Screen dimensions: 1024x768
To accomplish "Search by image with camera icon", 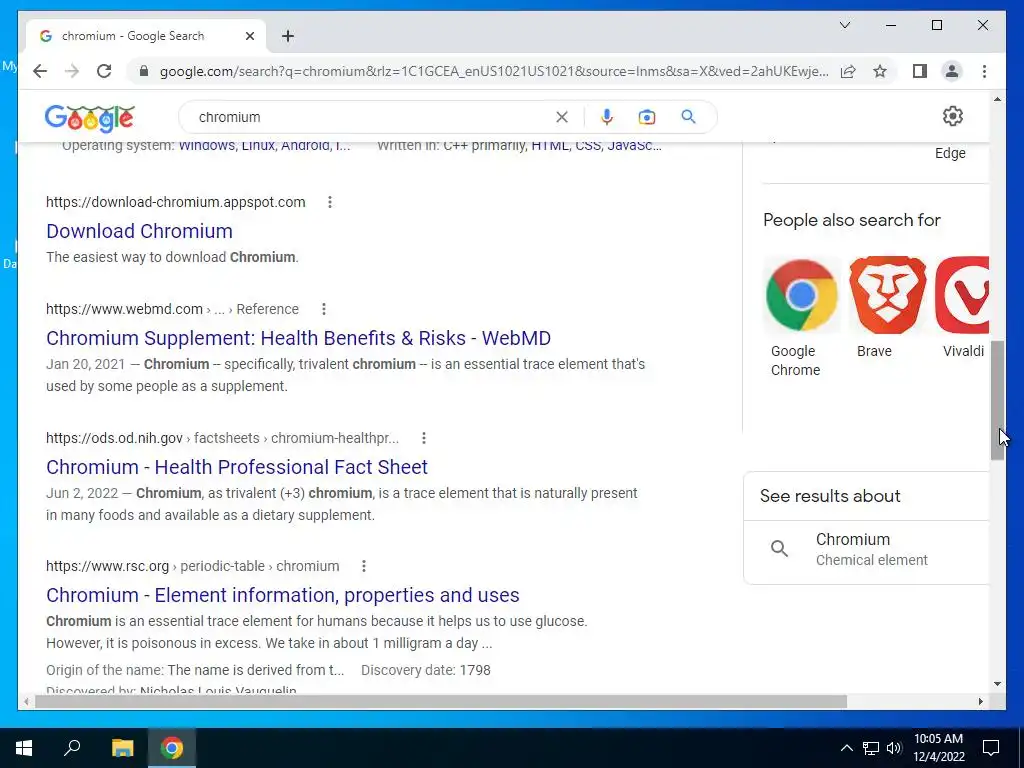I will (x=647, y=117).
